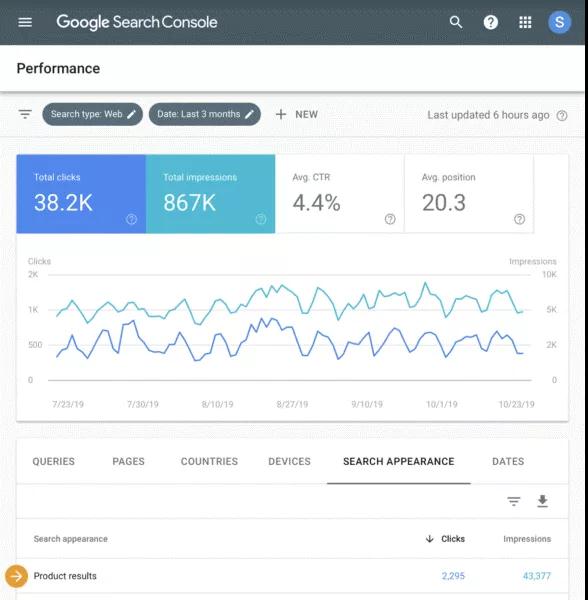Open the help question mark icon in header

490,22
